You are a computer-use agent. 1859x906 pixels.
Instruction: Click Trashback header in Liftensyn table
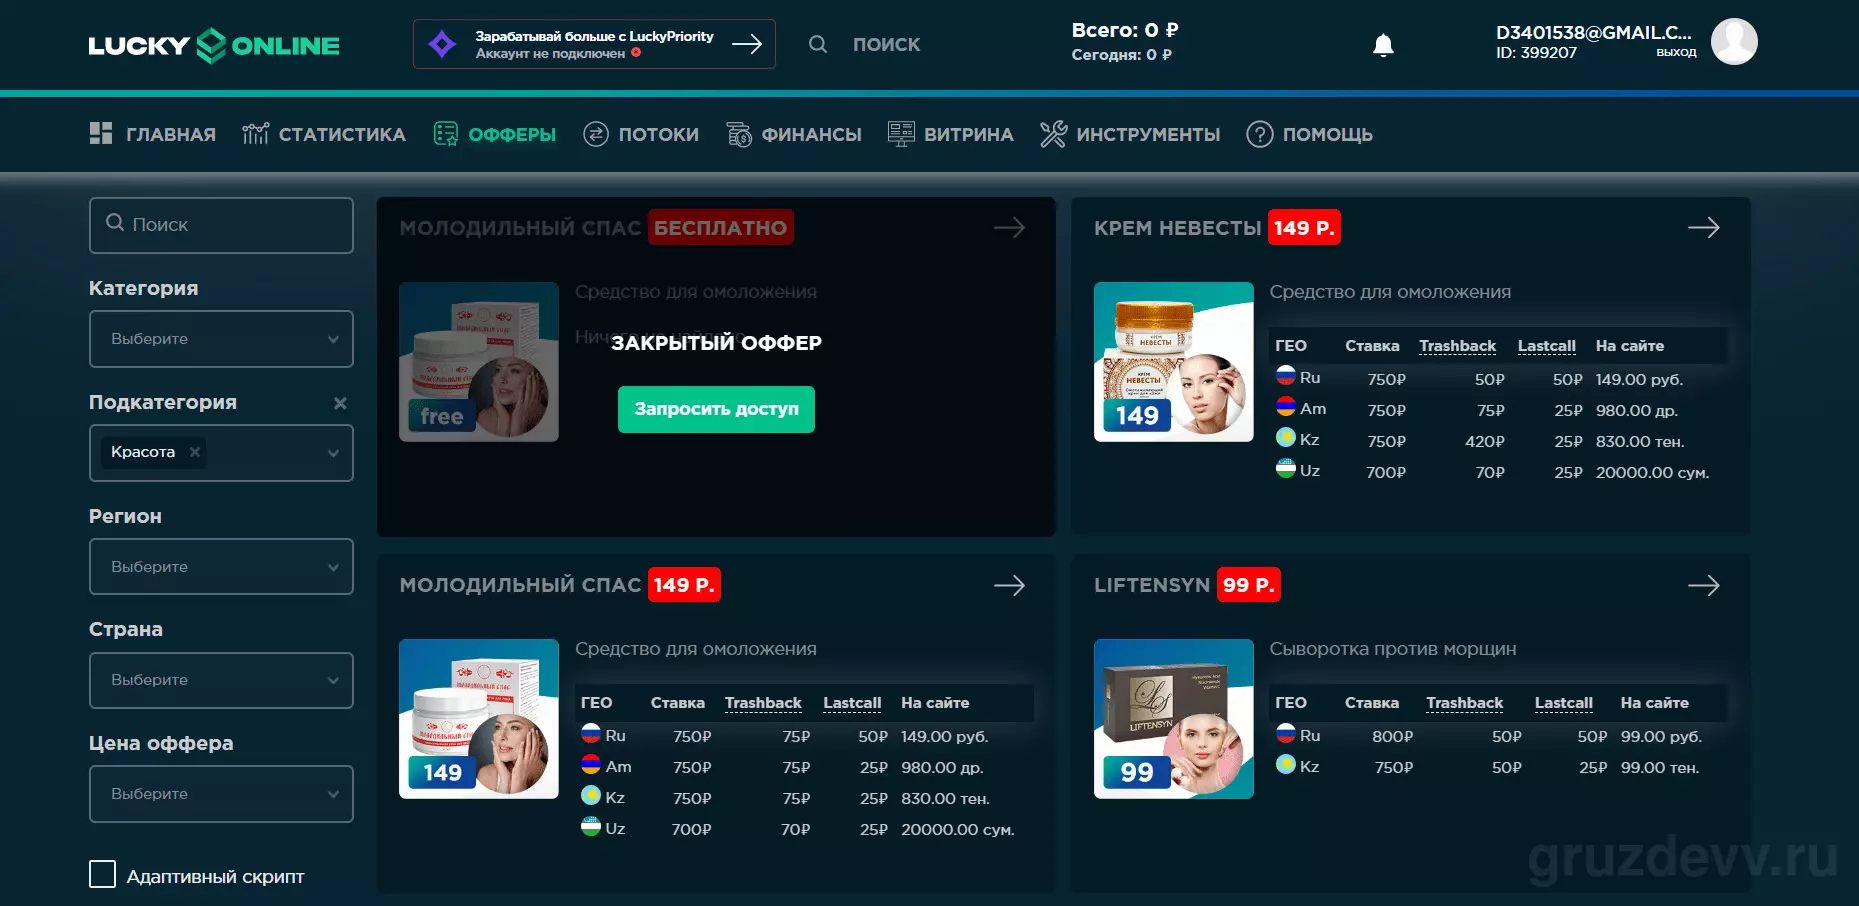click(x=1464, y=703)
